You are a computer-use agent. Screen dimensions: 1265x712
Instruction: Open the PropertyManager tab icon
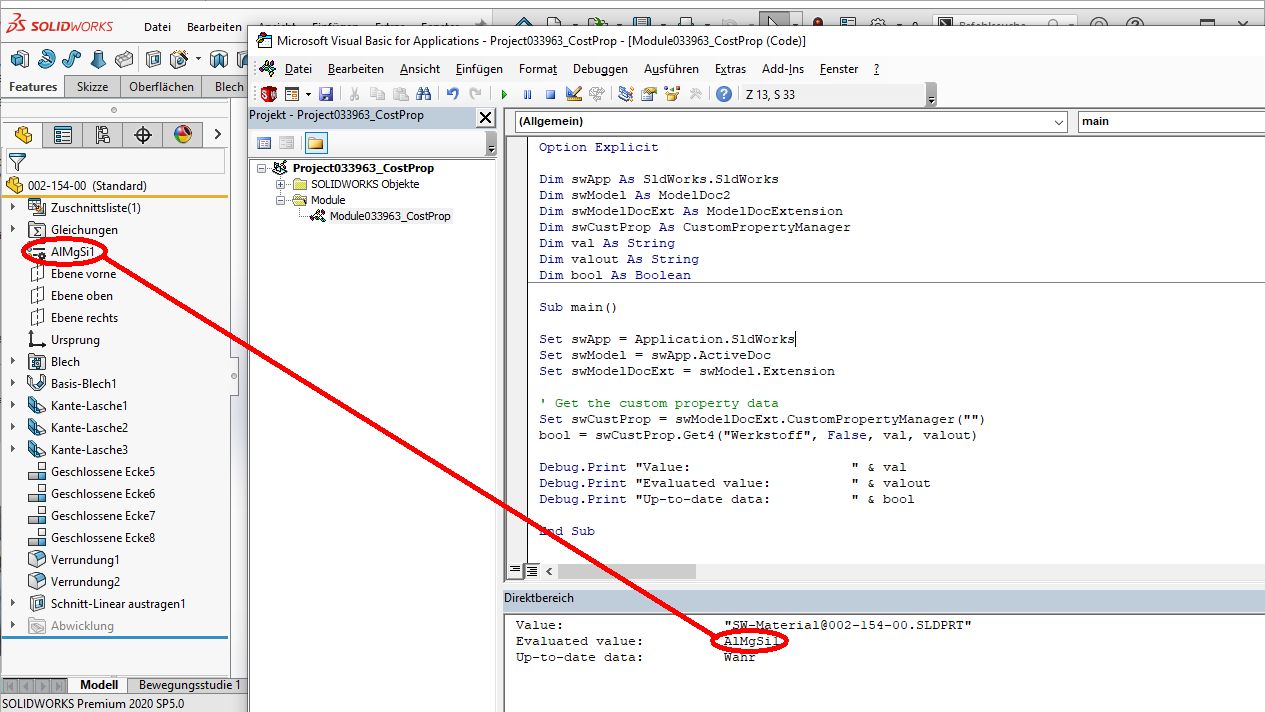62,134
